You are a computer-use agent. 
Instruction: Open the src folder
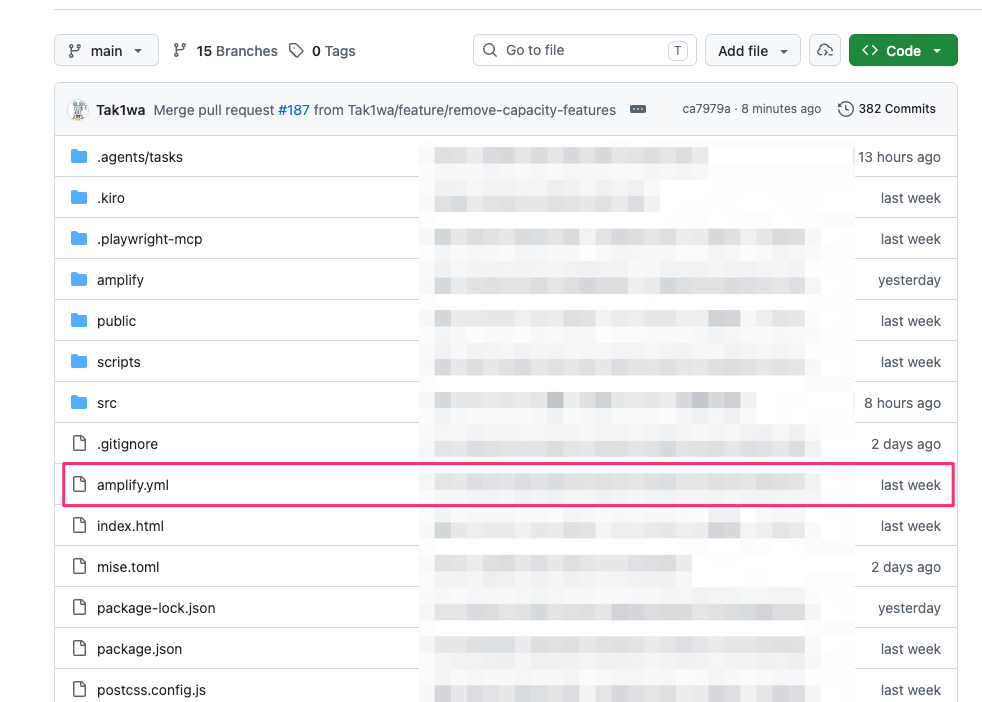tap(106, 403)
